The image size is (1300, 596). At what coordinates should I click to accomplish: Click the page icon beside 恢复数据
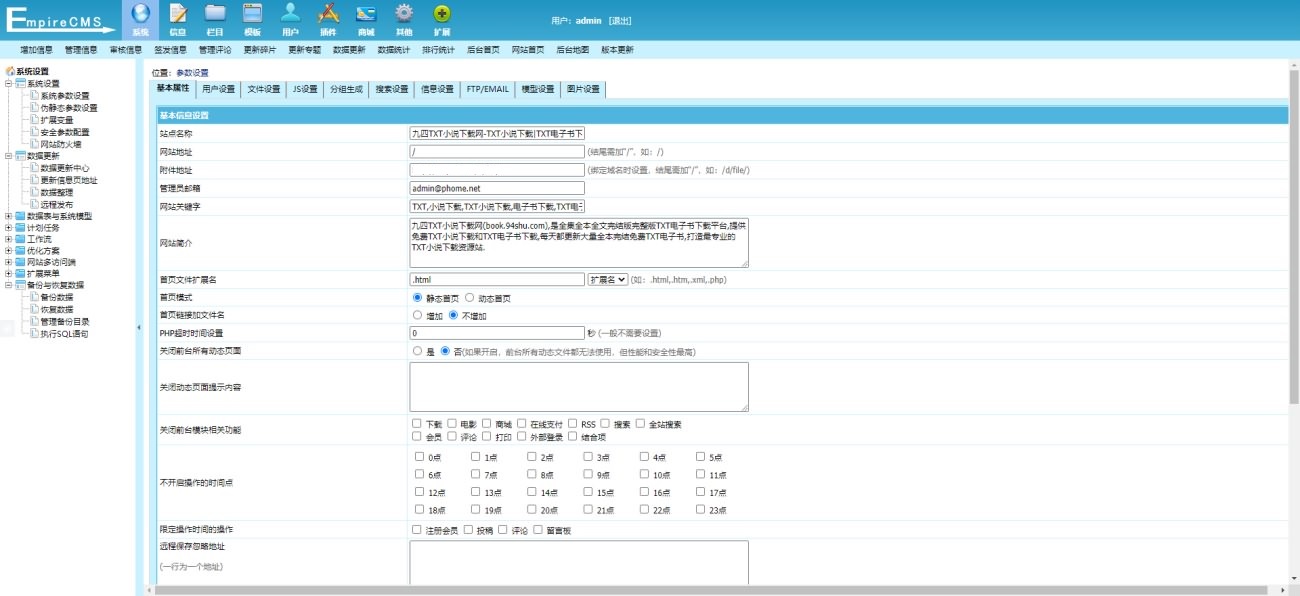click(34, 309)
